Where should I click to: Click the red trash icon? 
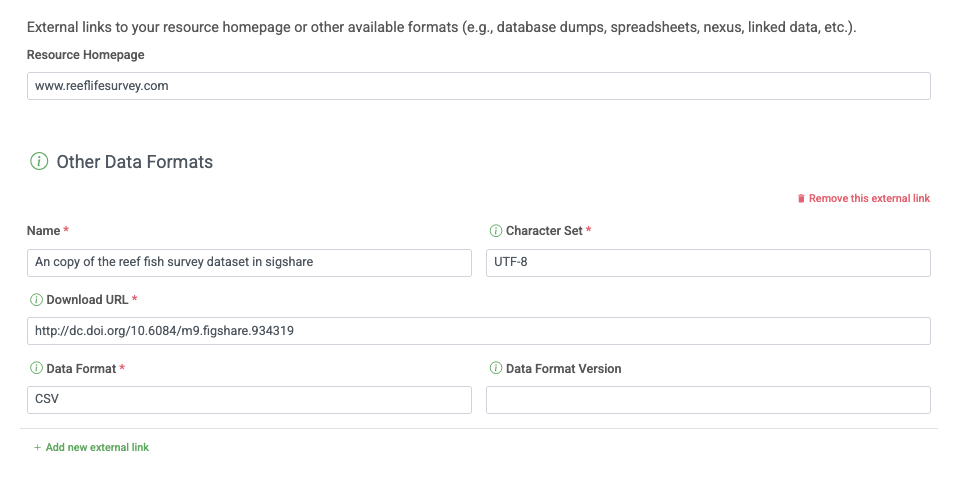pyautogui.click(x=801, y=199)
